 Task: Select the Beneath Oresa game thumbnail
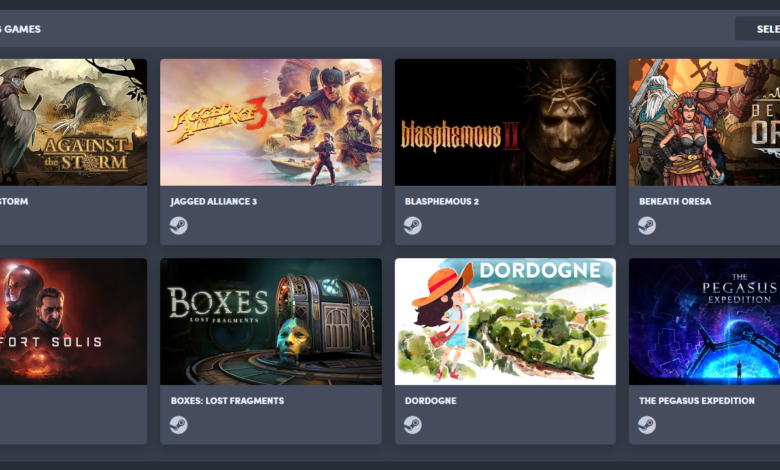(x=704, y=122)
